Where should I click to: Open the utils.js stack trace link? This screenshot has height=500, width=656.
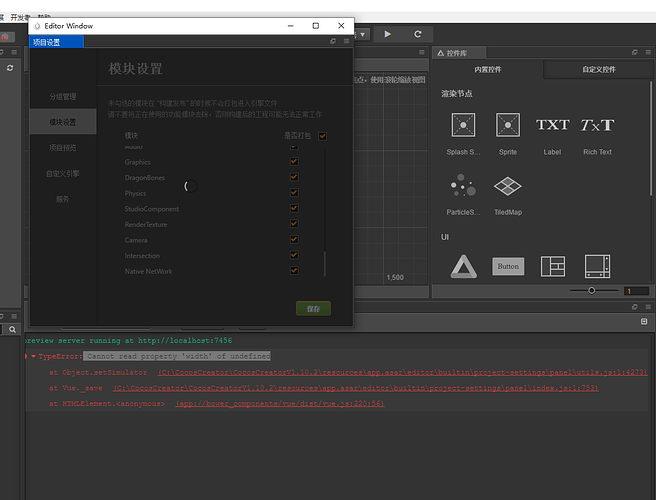(x=402, y=372)
